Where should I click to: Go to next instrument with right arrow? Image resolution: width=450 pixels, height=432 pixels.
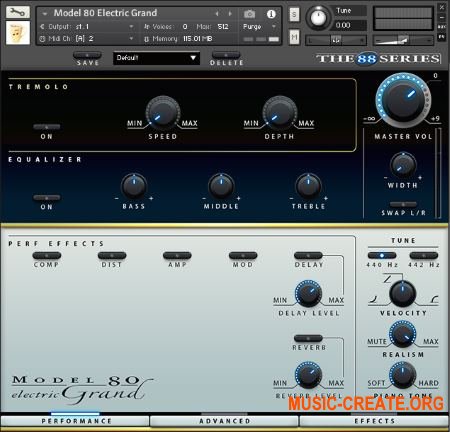point(230,14)
